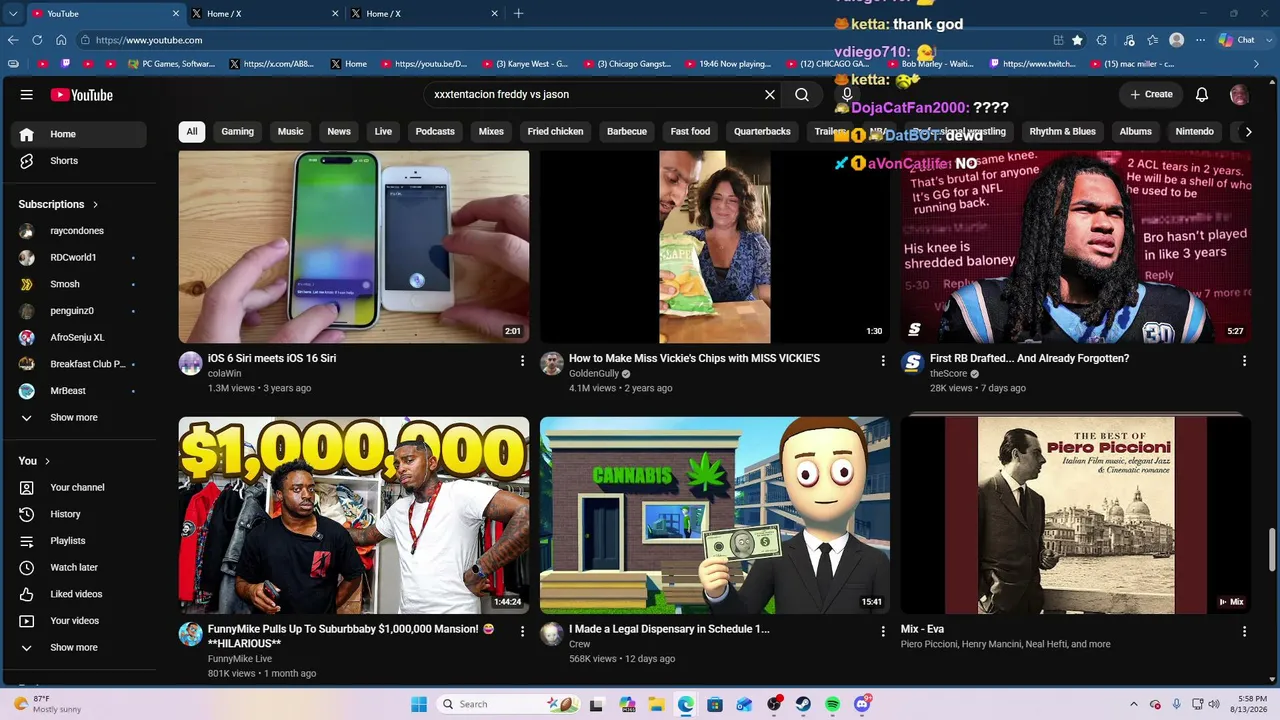This screenshot has width=1280, height=720.
Task: Open more options for FunnyMike video
Action: point(522,631)
